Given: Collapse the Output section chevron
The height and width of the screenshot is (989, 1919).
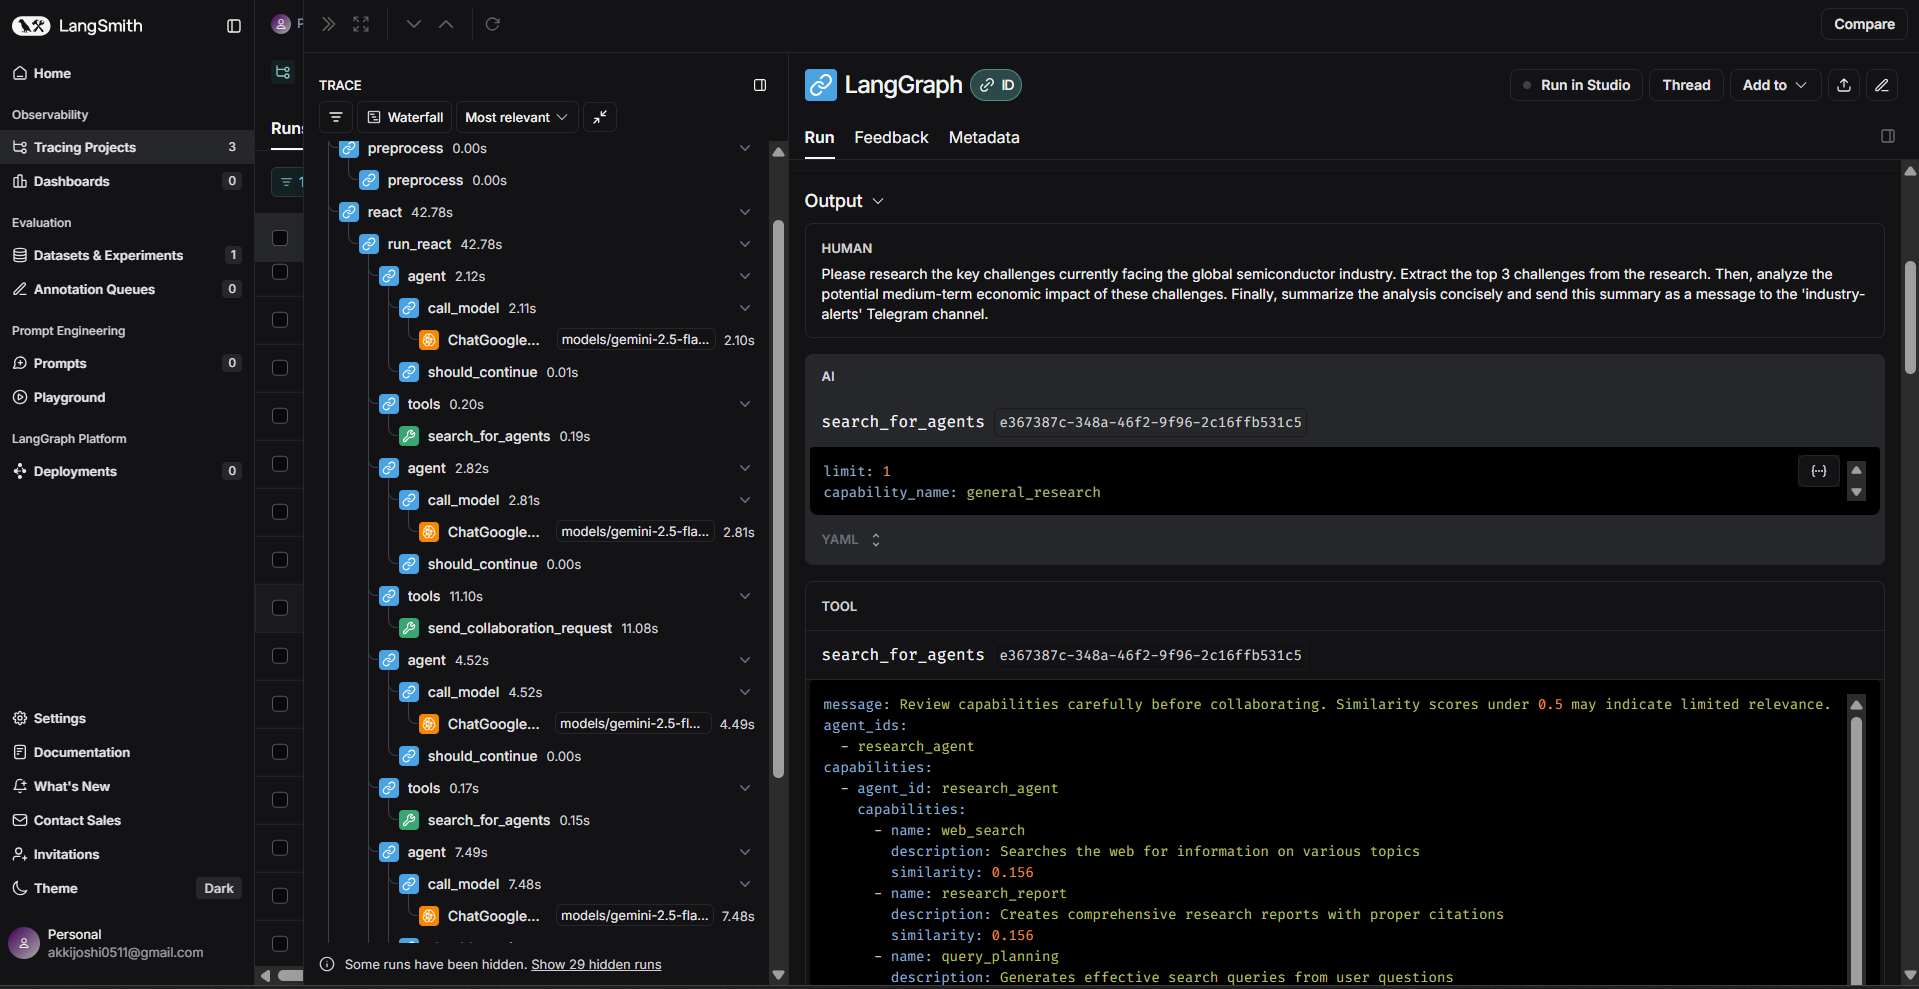Looking at the screenshot, I should tap(878, 201).
